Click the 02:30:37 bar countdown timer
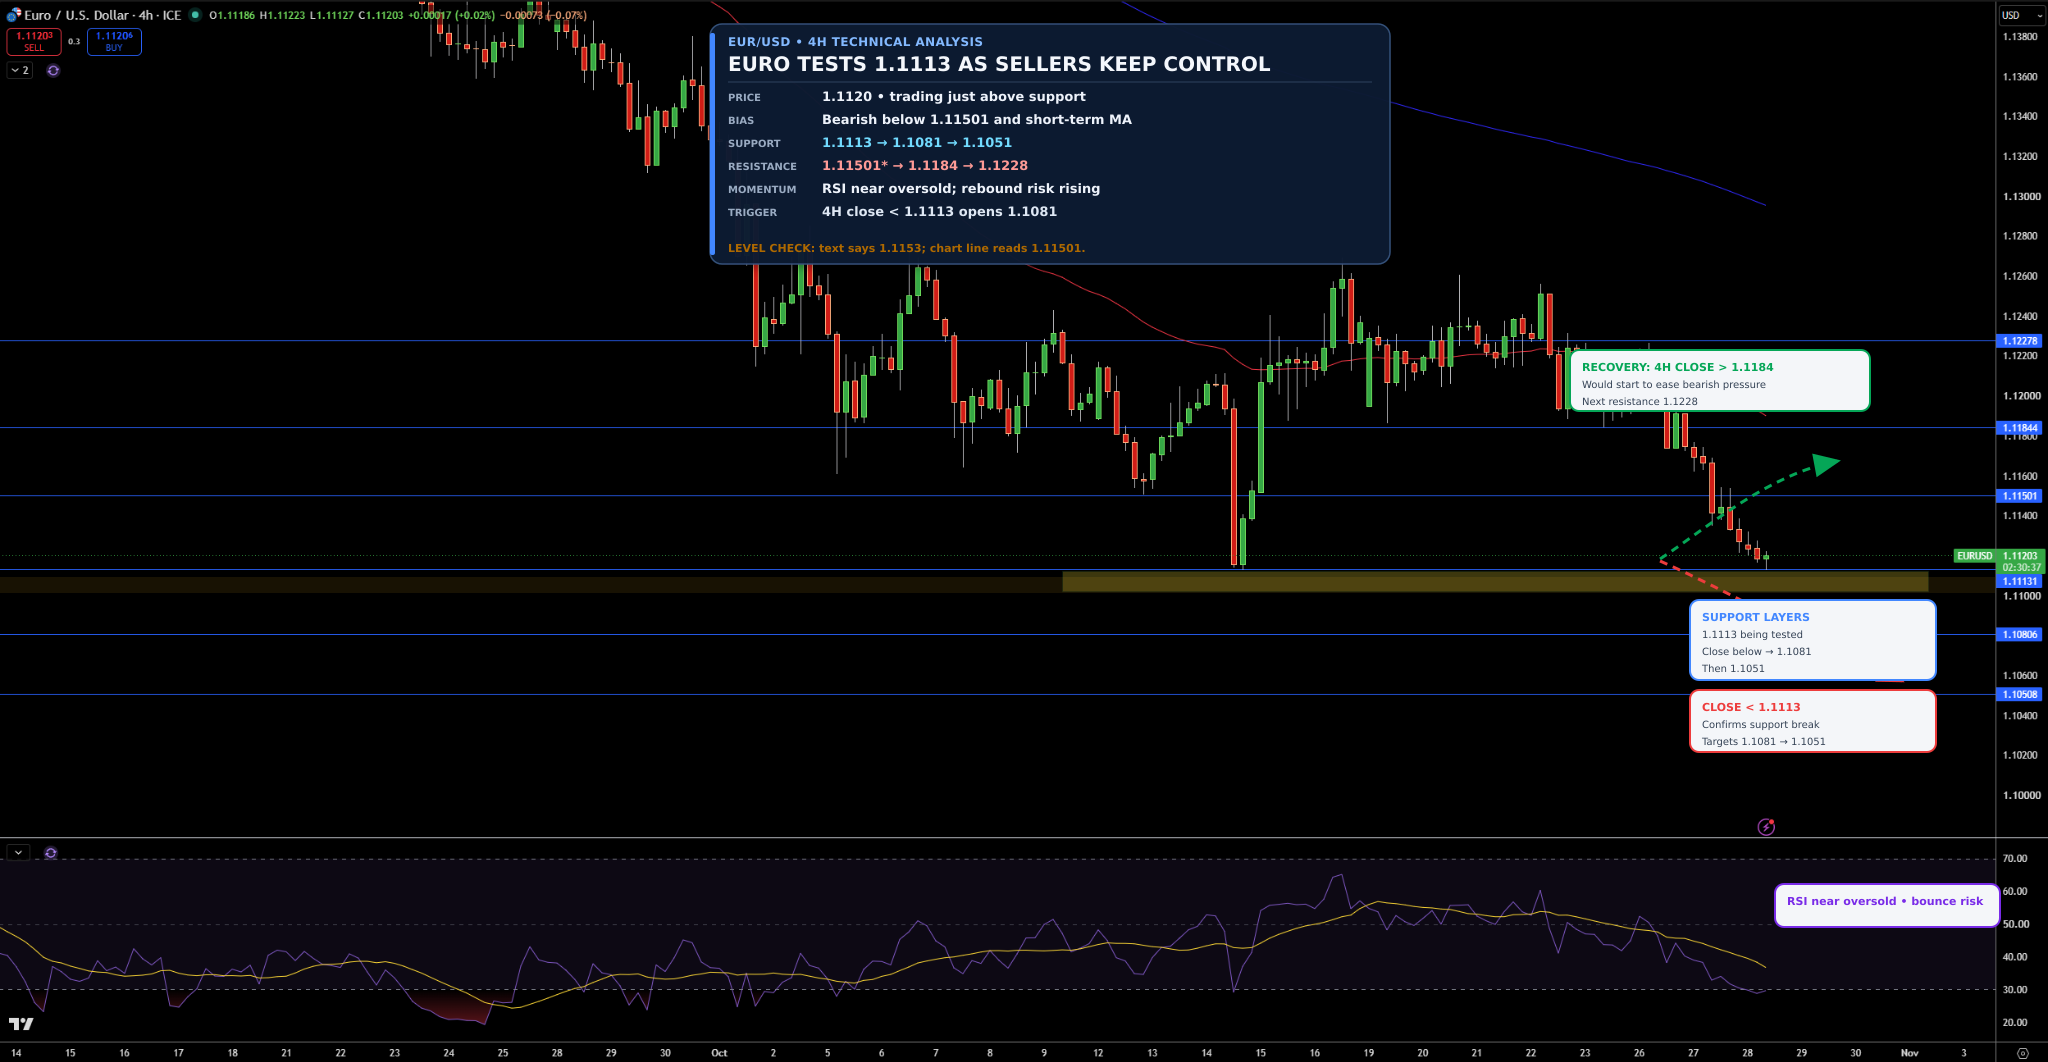The width and height of the screenshot is (2048, 1062). click(2021, 567)
